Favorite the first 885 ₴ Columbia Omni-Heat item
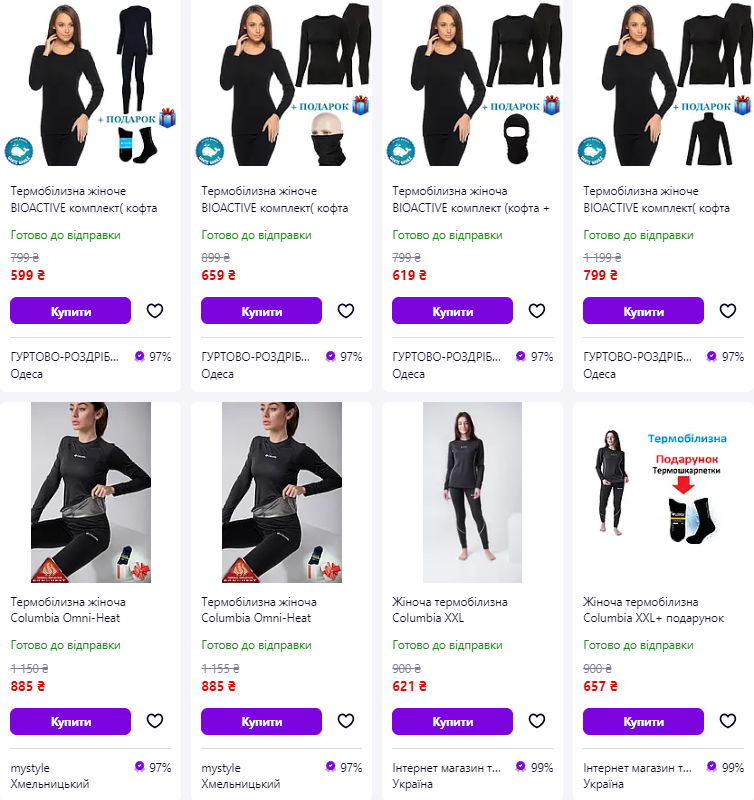754x800 pixels. 155,721
